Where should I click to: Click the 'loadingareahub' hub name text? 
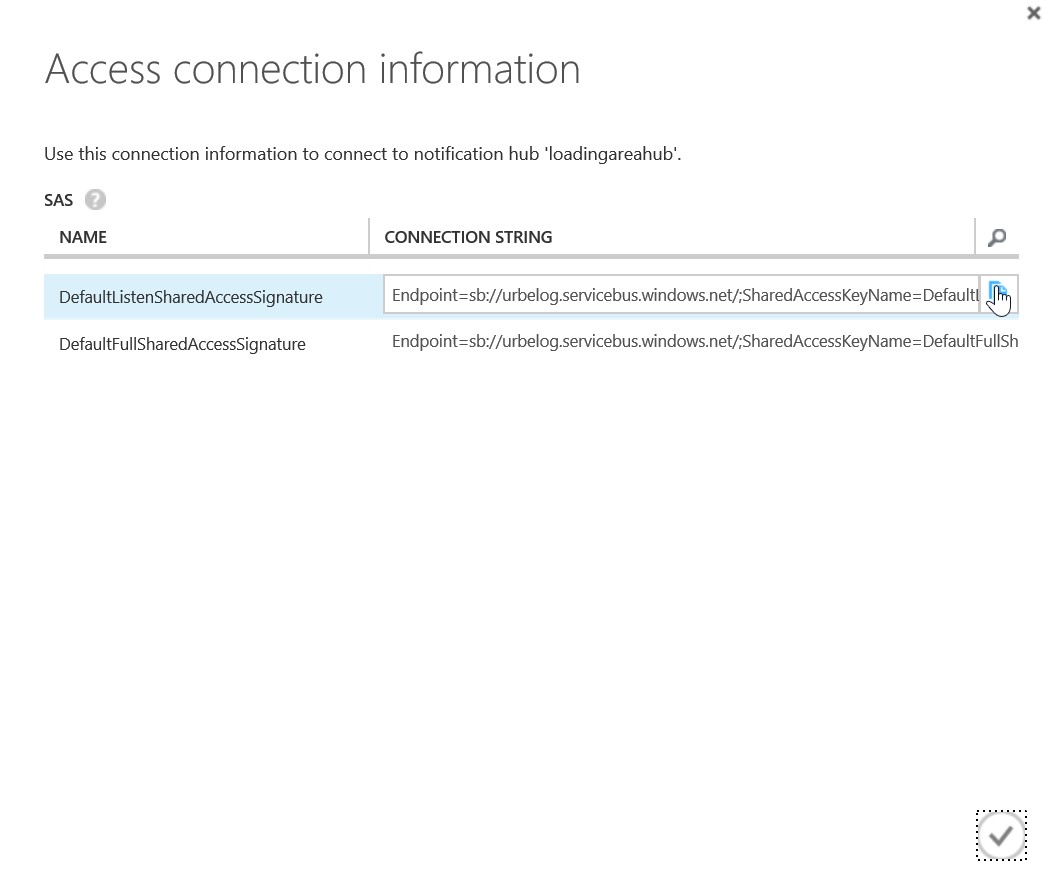coord(610,154)
